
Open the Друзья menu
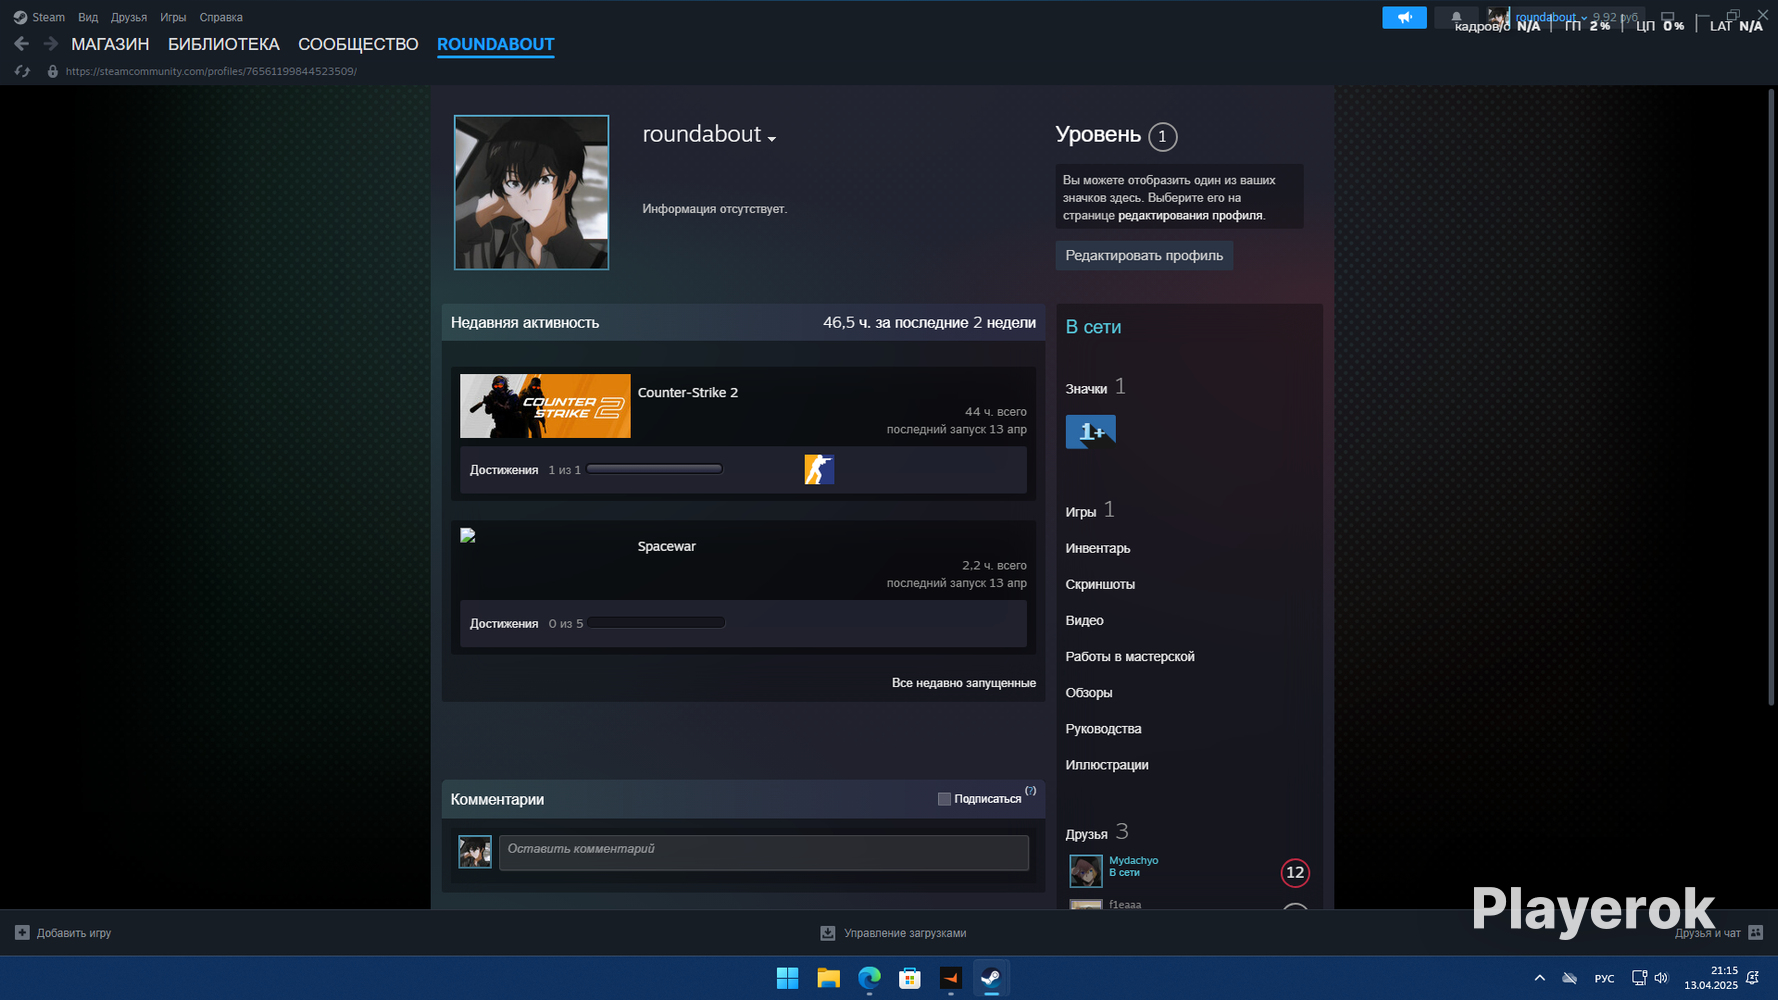(129, 17)
